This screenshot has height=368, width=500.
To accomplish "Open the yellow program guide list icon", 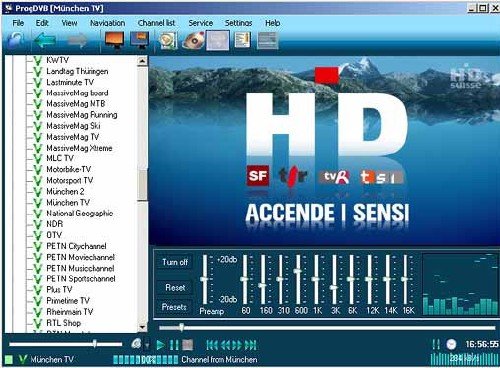I will [x=242, y=40].
